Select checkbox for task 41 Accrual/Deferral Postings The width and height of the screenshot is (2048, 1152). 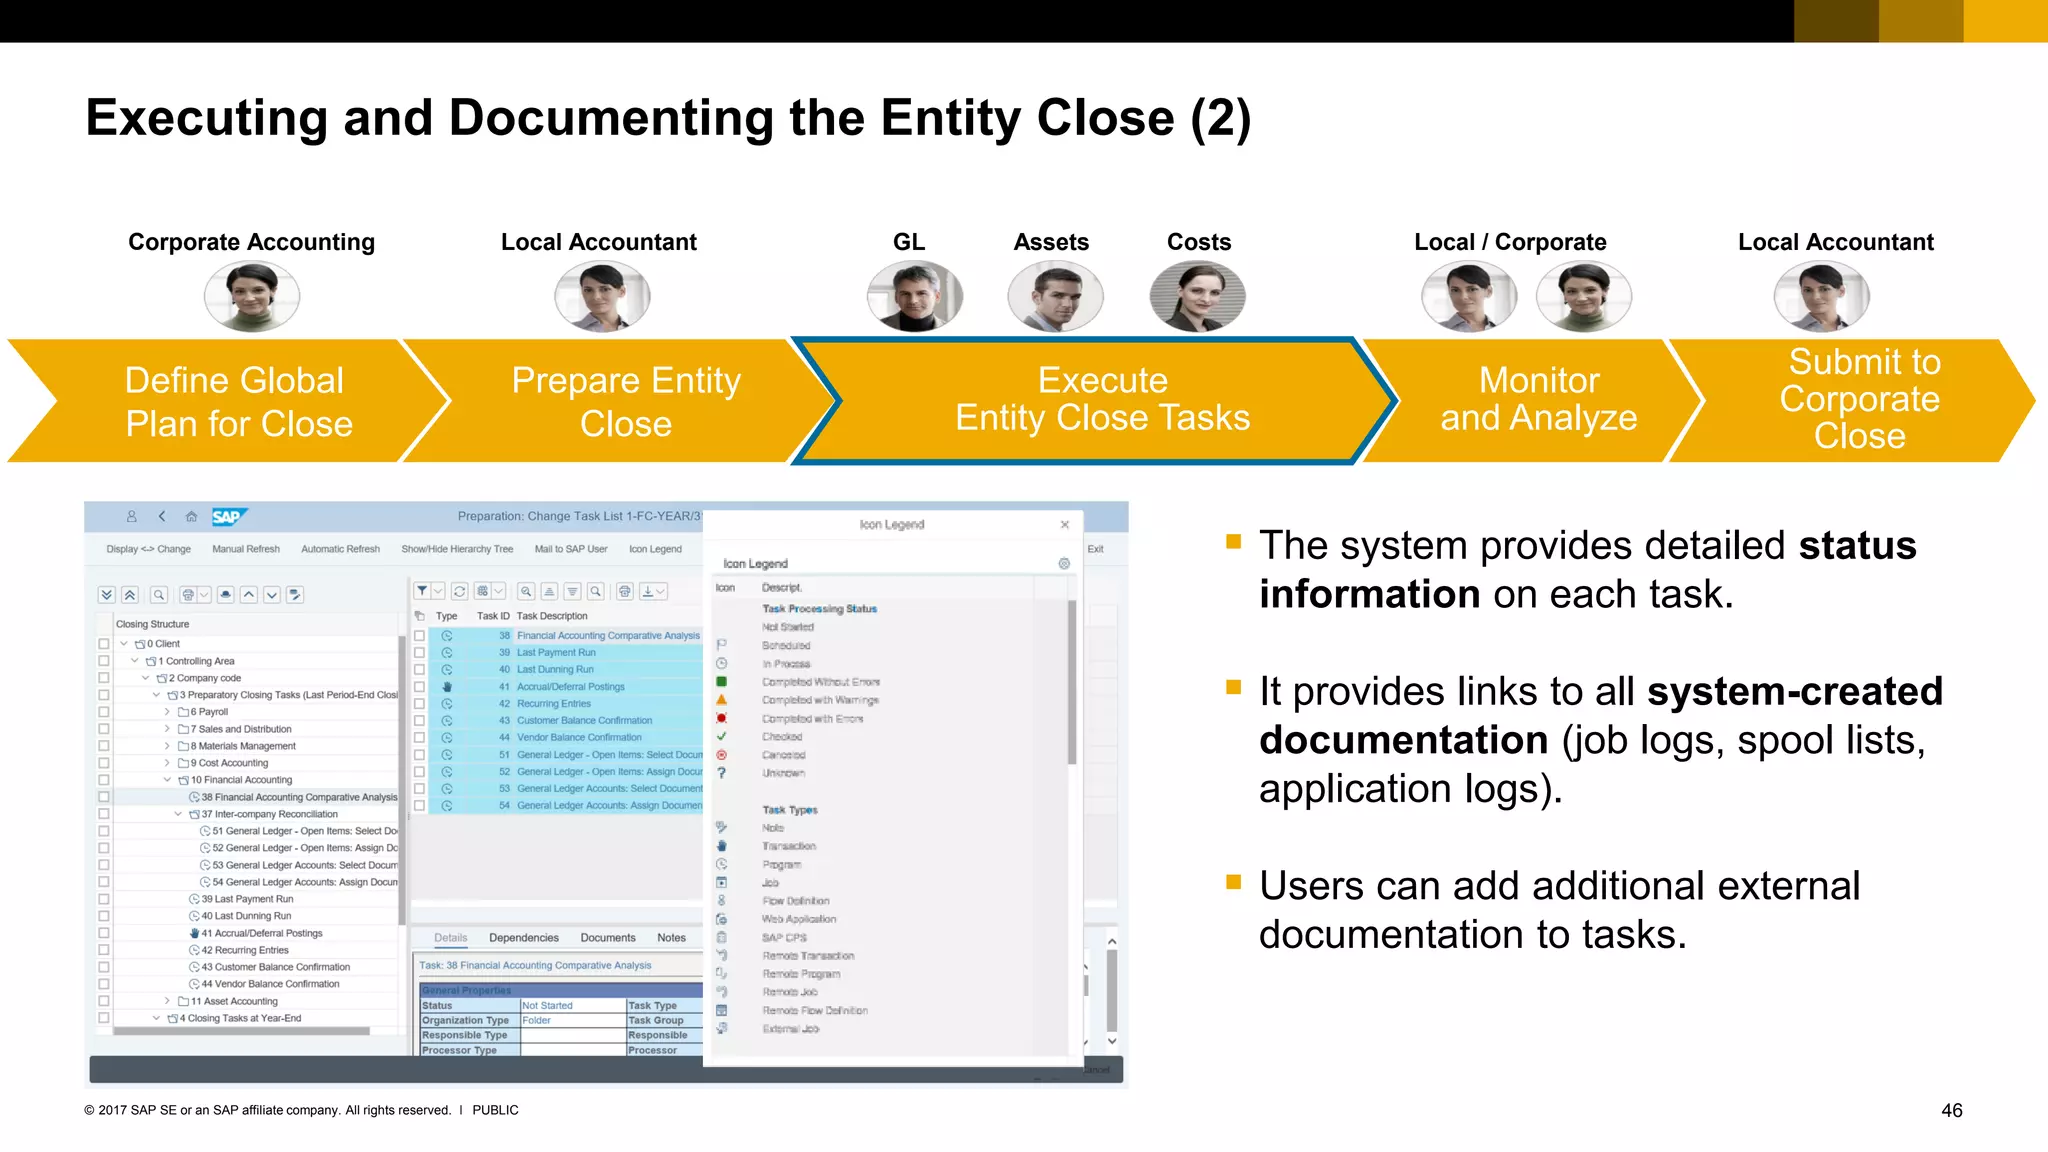pos(420,686)
